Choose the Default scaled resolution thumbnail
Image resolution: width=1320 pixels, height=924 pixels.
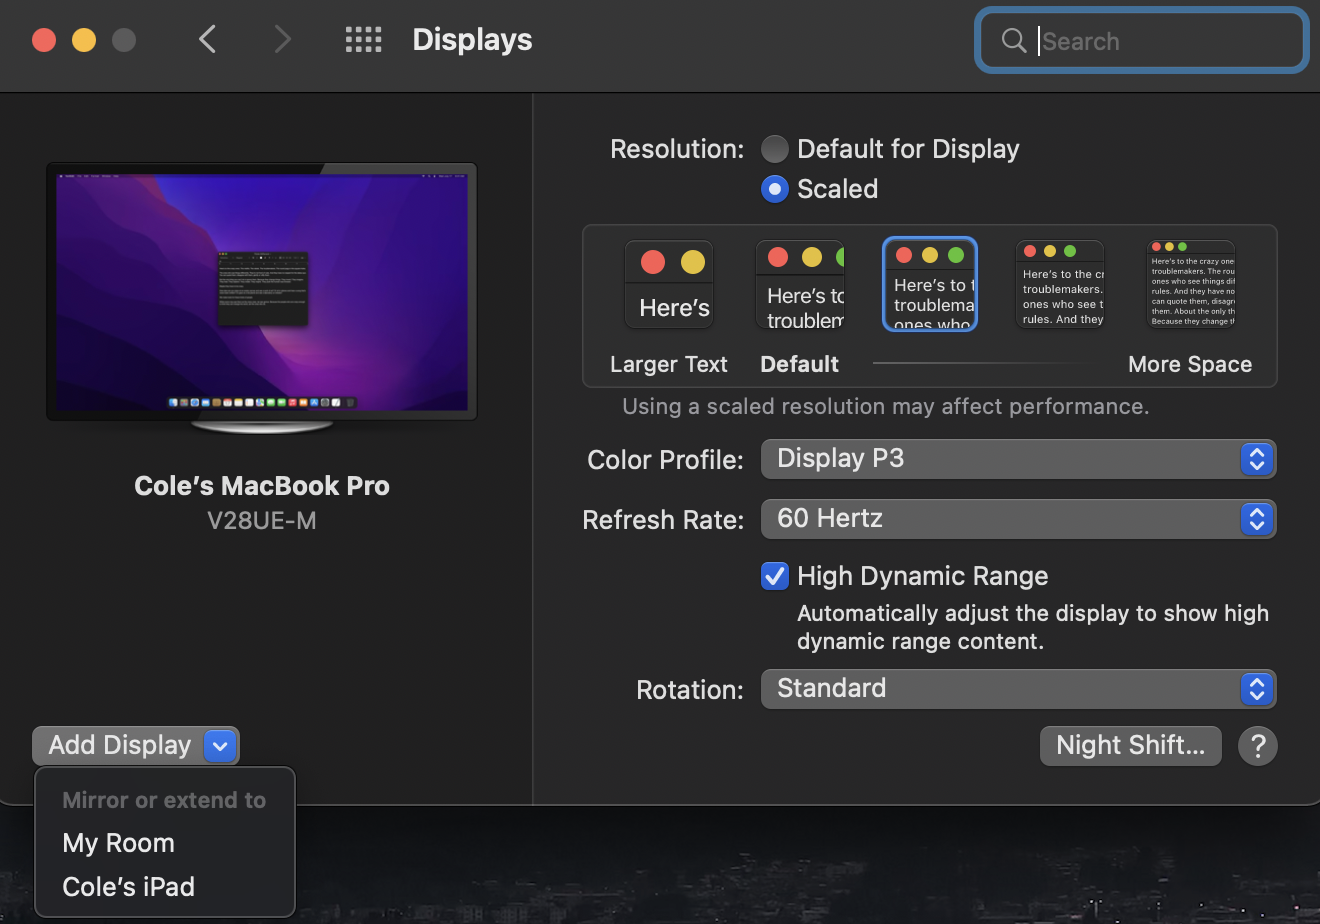tap(800, 286)
